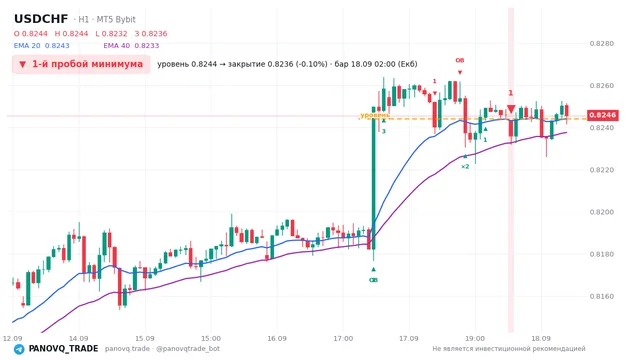
Task: Click the 'Не является инвестиционной рекомендацией' disclaimer
Action: (x=509, y=349)
